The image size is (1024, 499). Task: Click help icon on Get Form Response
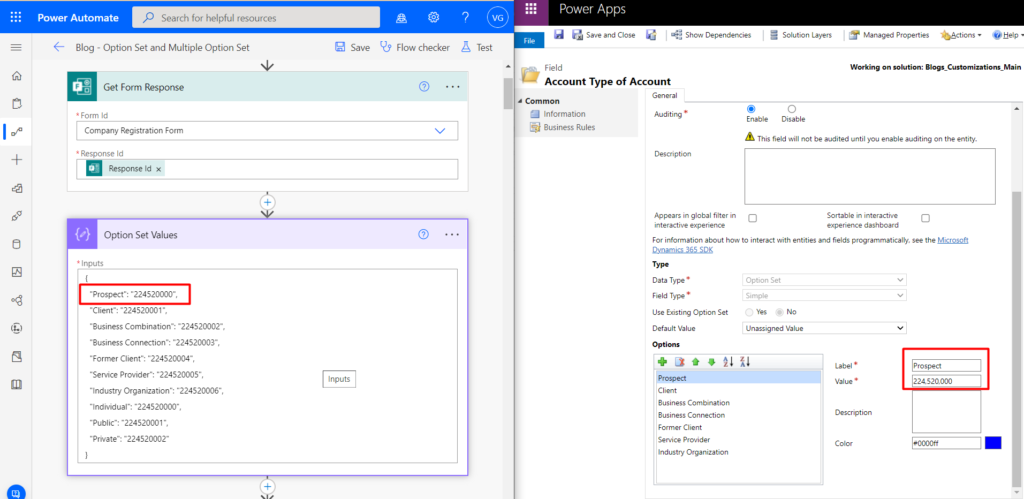[424, 87]
